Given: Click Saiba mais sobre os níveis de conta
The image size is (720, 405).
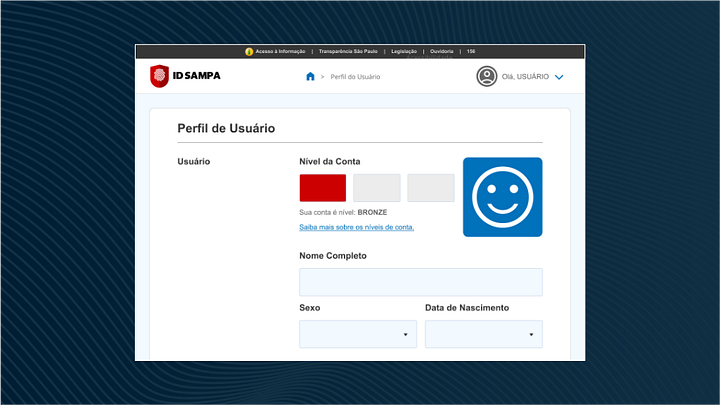Looking at the screenshot, I should (x=357, y=227).
